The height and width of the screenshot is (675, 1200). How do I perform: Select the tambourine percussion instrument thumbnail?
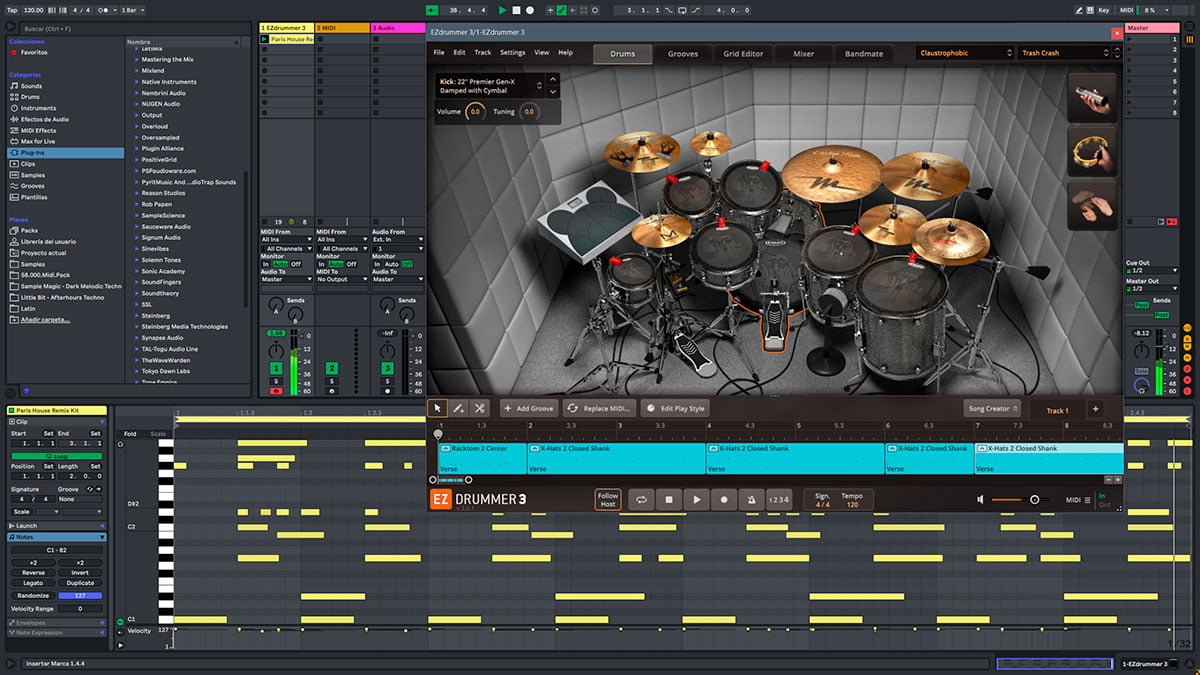(1092, 151)
